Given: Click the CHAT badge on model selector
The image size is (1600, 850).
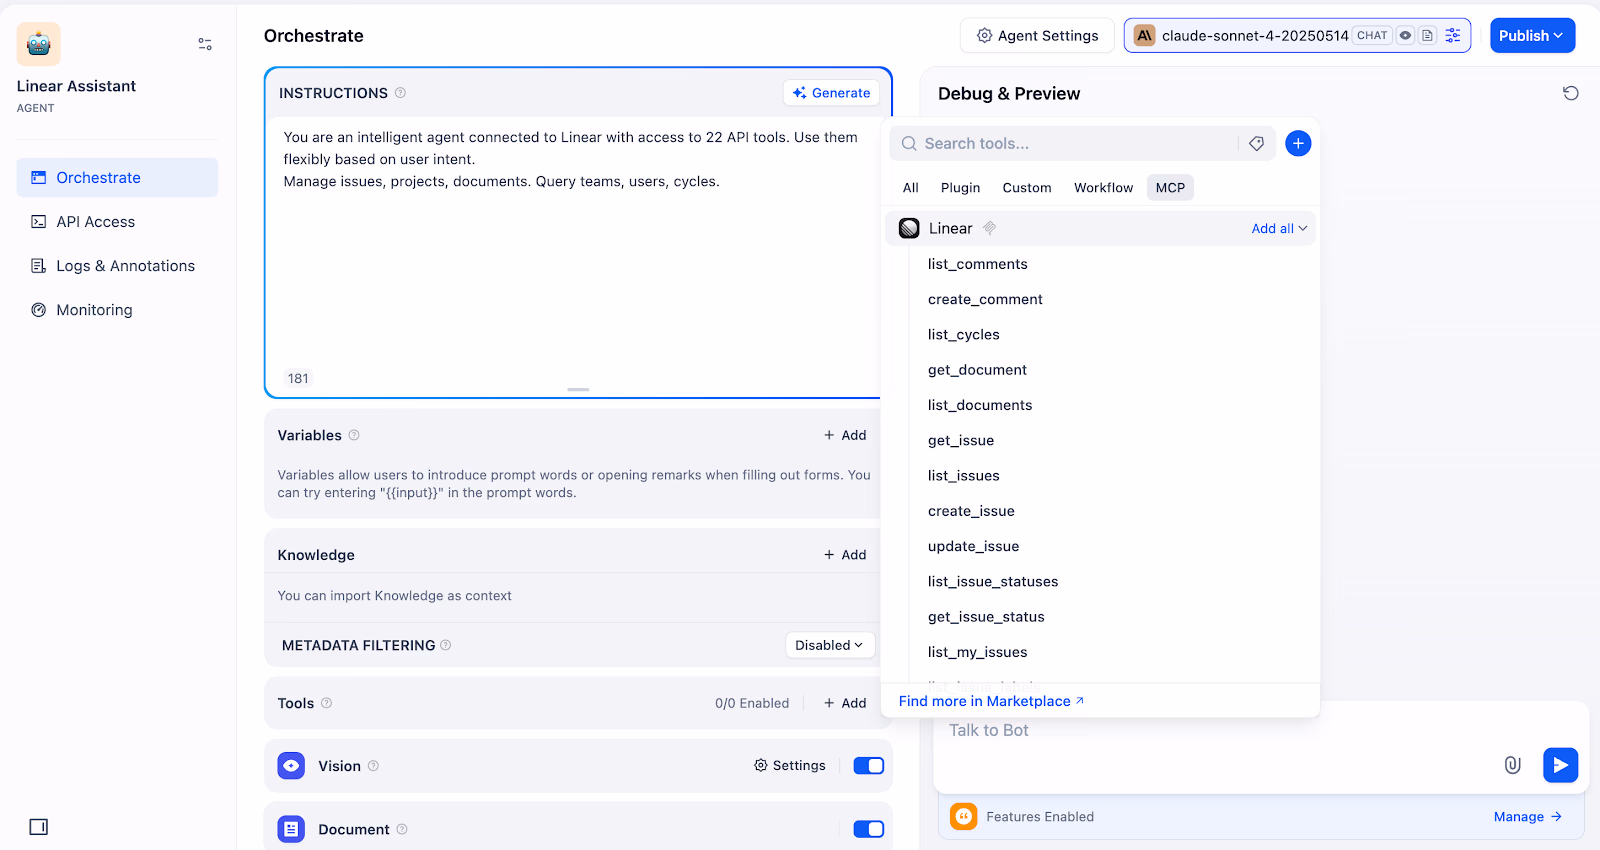Looking at the screenshot, I should [1372, 35].
